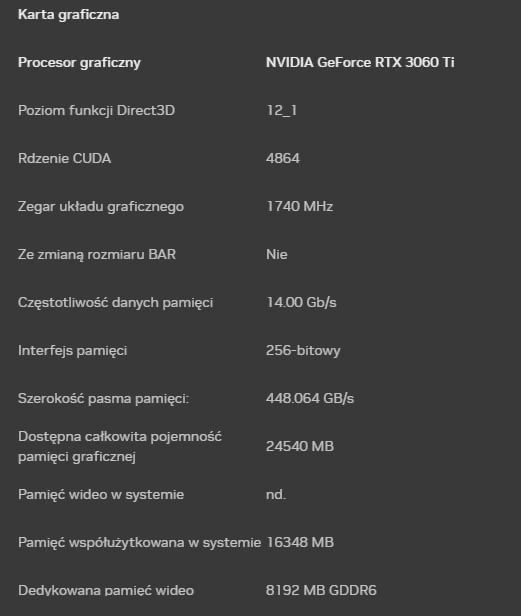This screenshot has height=616, width=521.
Task: Click the Interfejs pamięci label
Action: [72, 350]
